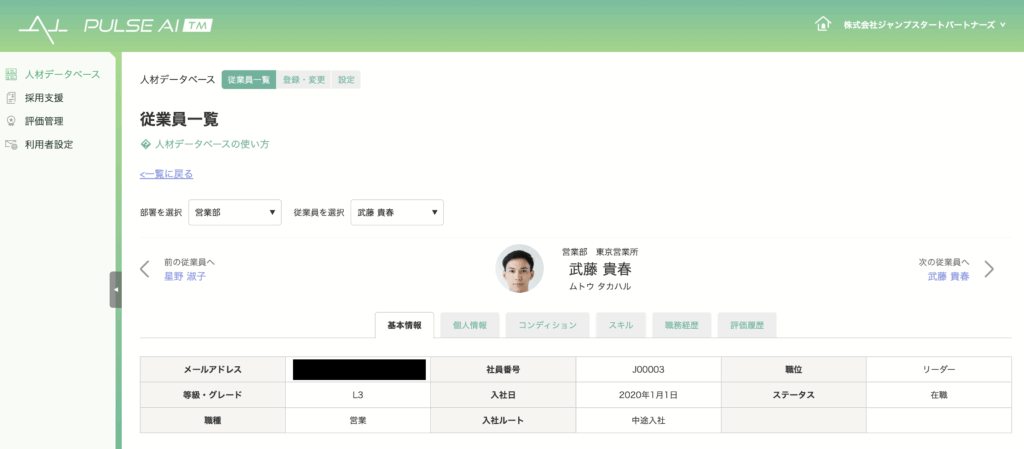Collapse the sidebar with the handle arrow
Screen dimensions: 1024x449
point(116,289)
